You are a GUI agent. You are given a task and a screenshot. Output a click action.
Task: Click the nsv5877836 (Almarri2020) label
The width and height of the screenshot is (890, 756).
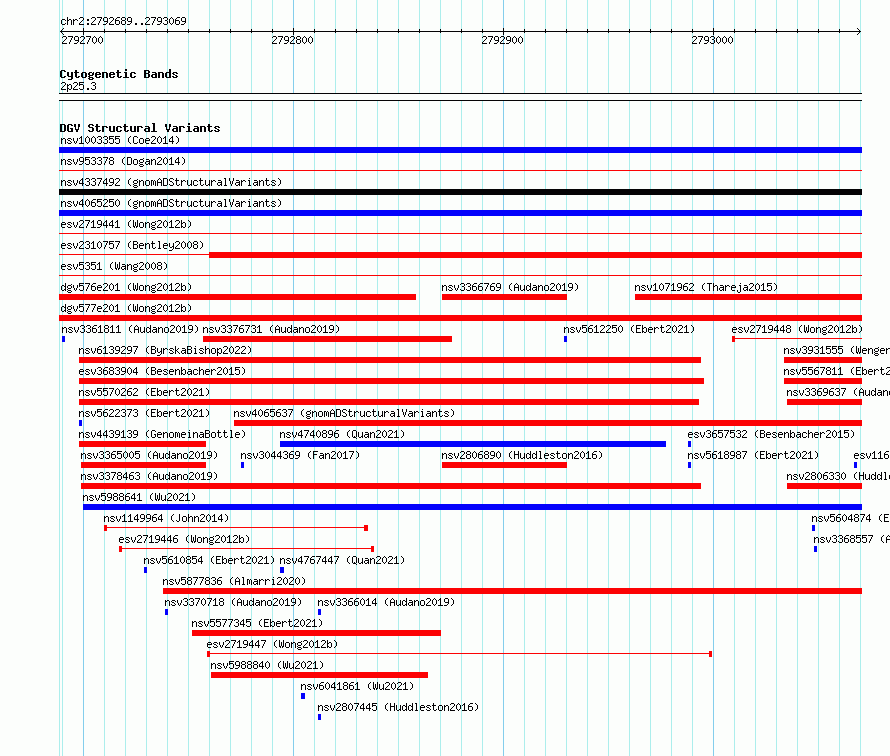[x=234, y=581]
